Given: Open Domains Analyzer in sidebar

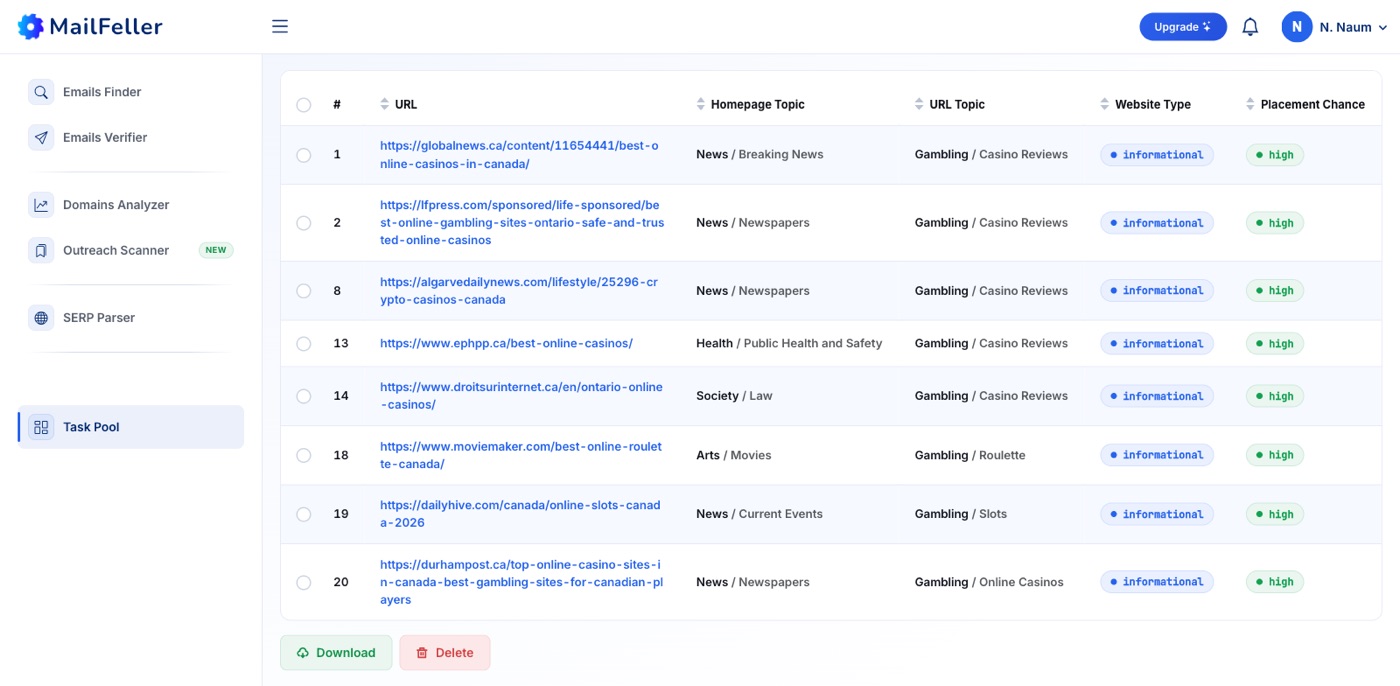Looking at the screenshot, I should [x=131, y=205].
